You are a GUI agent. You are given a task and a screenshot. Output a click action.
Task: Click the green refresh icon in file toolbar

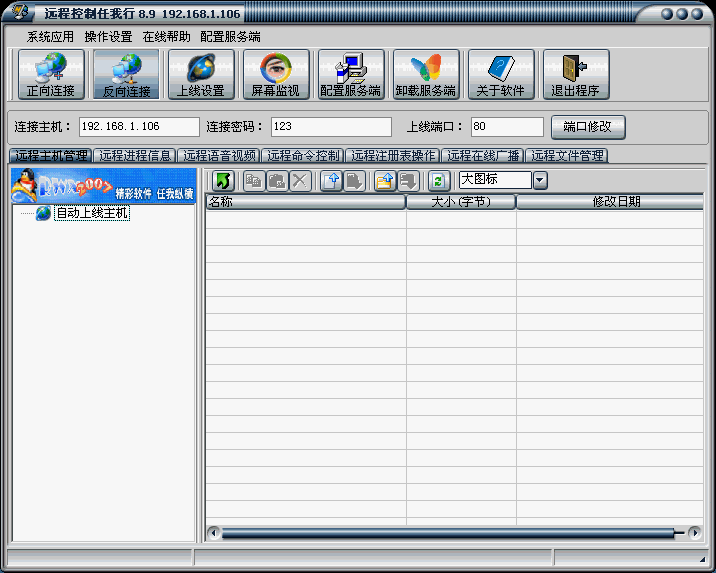coord(438,181)
